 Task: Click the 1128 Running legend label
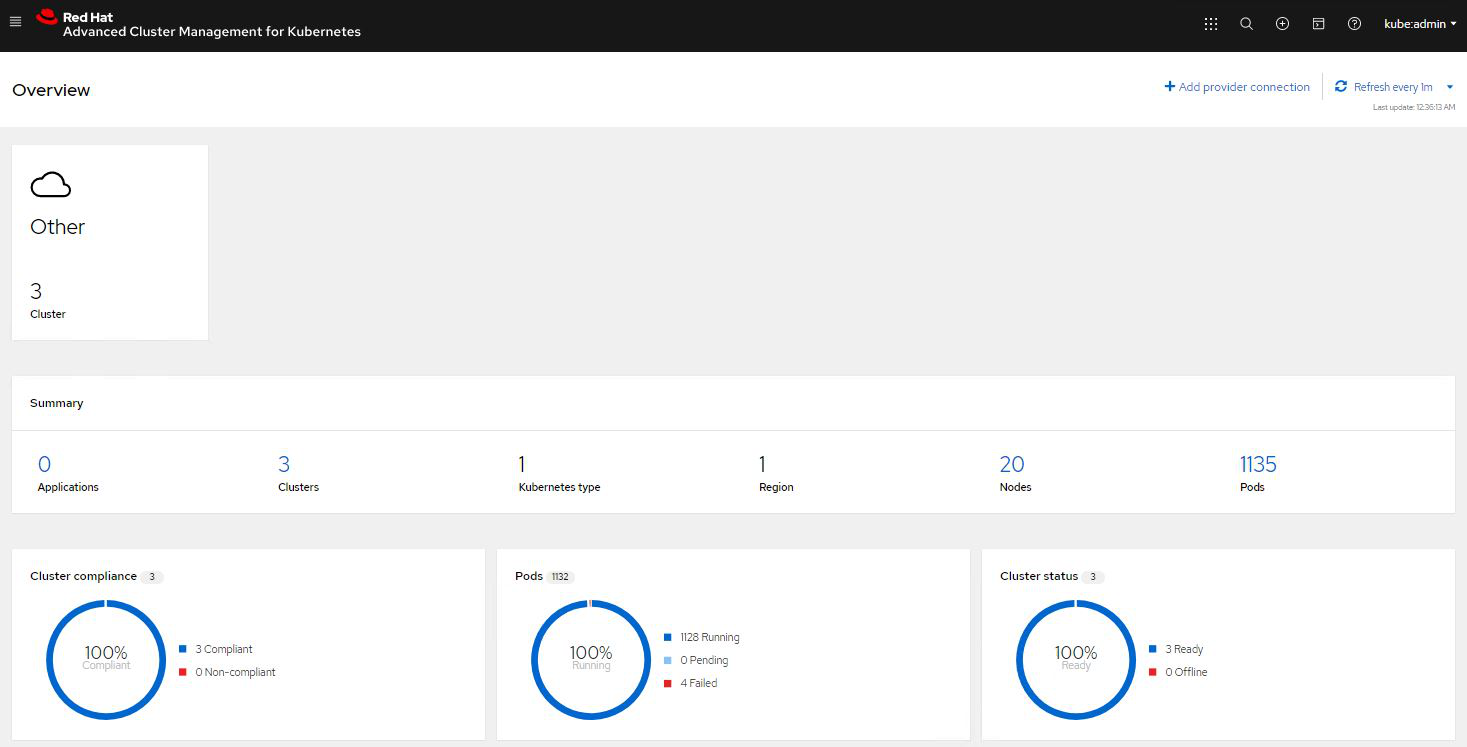click(x=710, y=637)
